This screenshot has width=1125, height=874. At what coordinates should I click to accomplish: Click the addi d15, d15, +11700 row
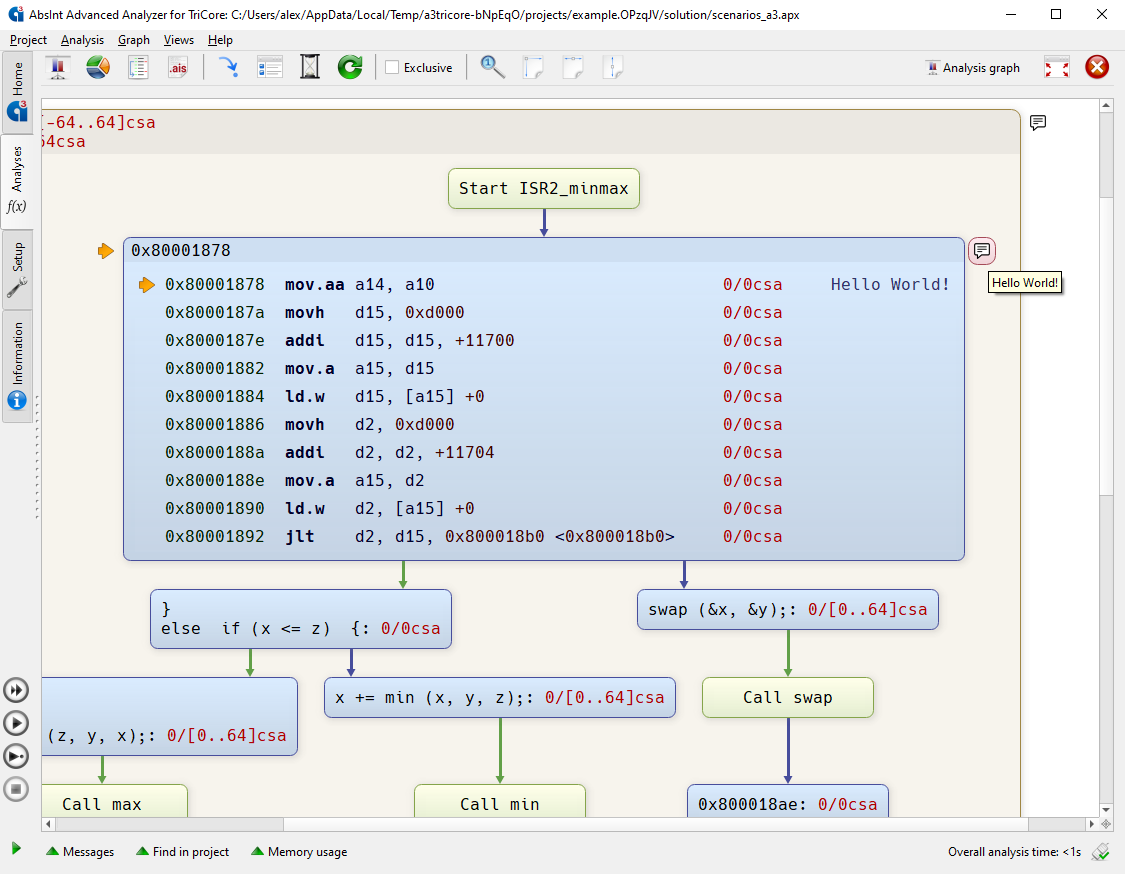click(474, 341)
